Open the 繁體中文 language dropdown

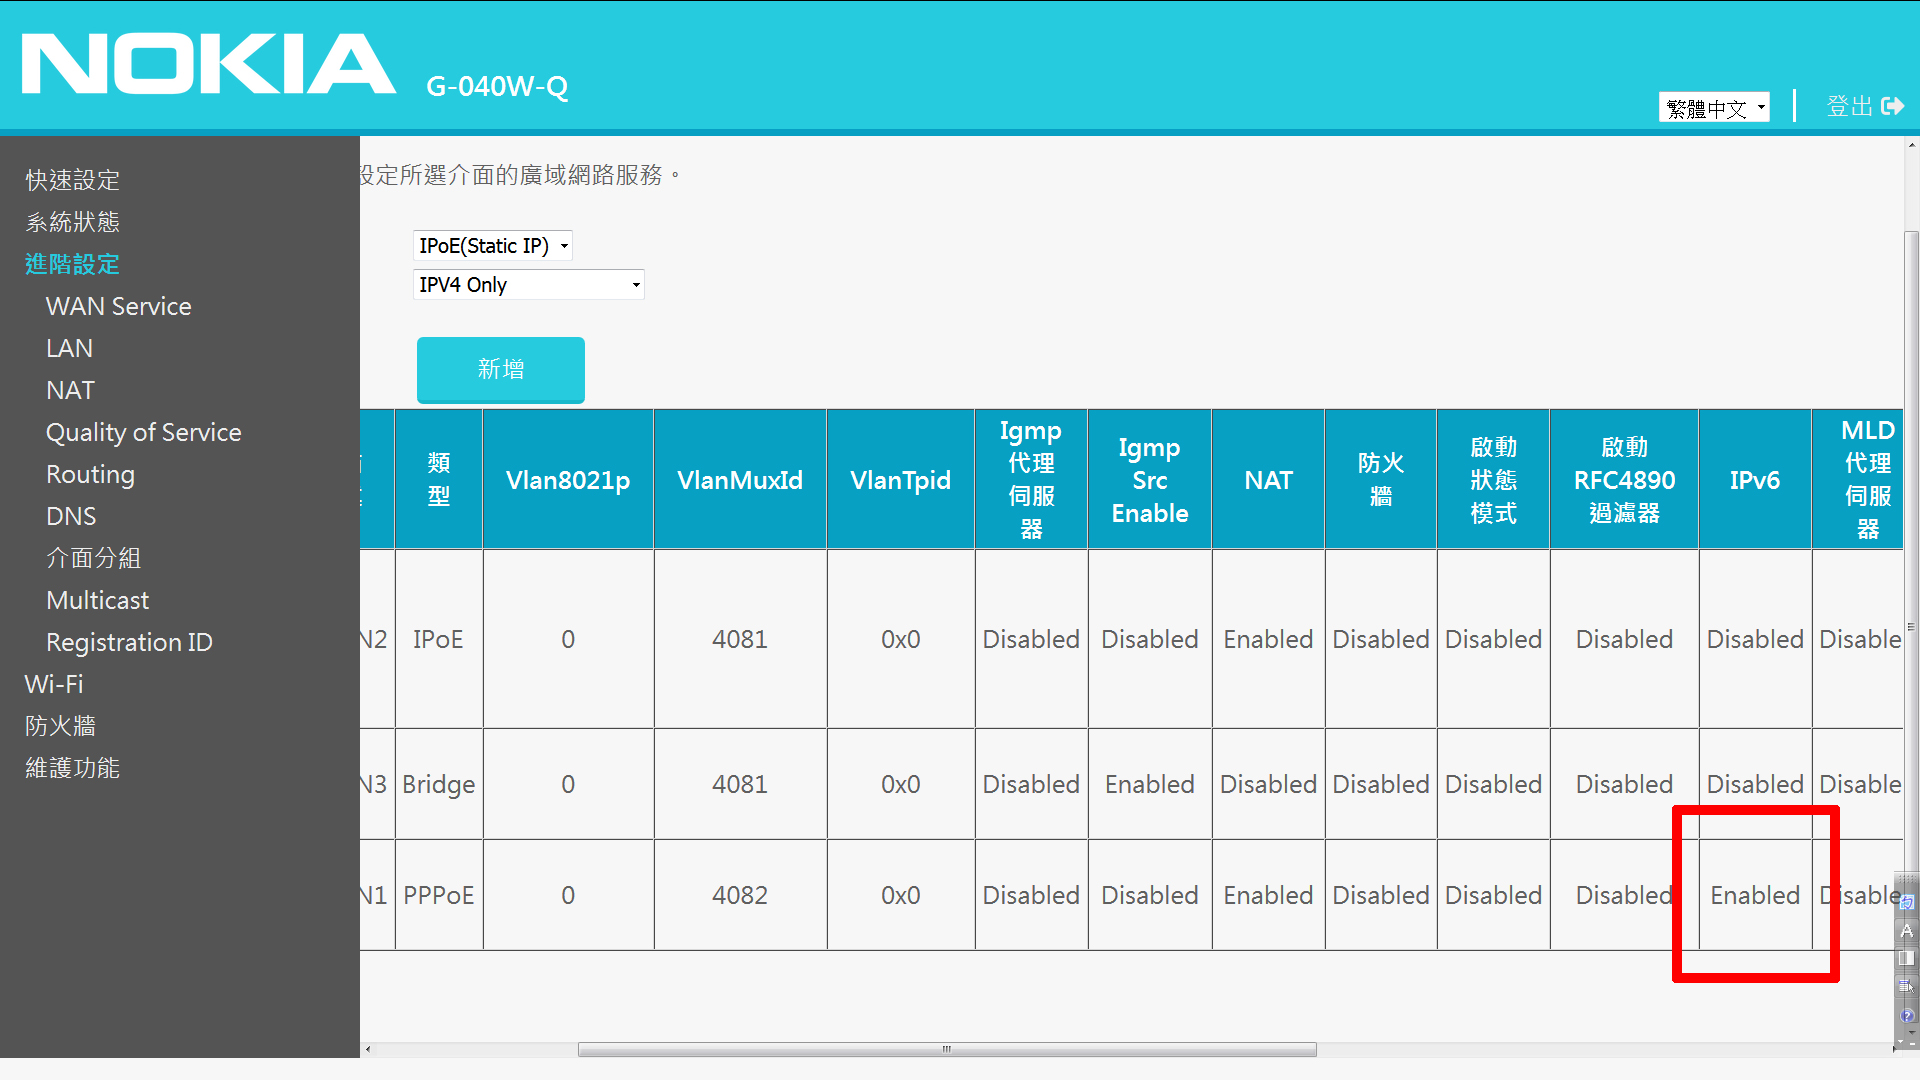1713,107
